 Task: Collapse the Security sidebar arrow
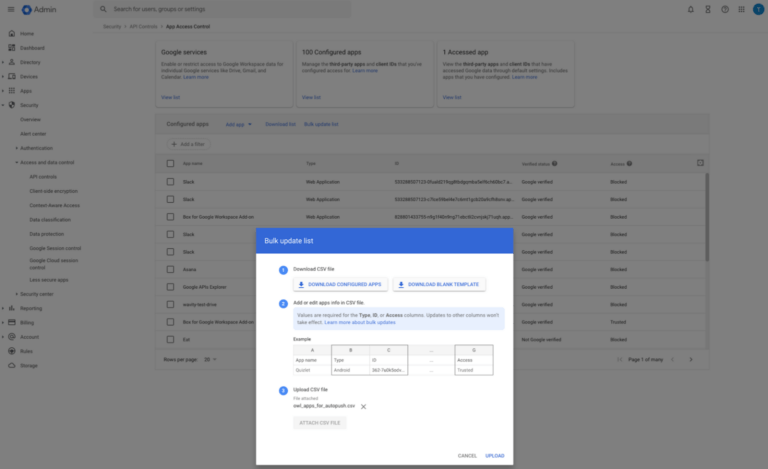pyautogui.click(x=3, y=105)
